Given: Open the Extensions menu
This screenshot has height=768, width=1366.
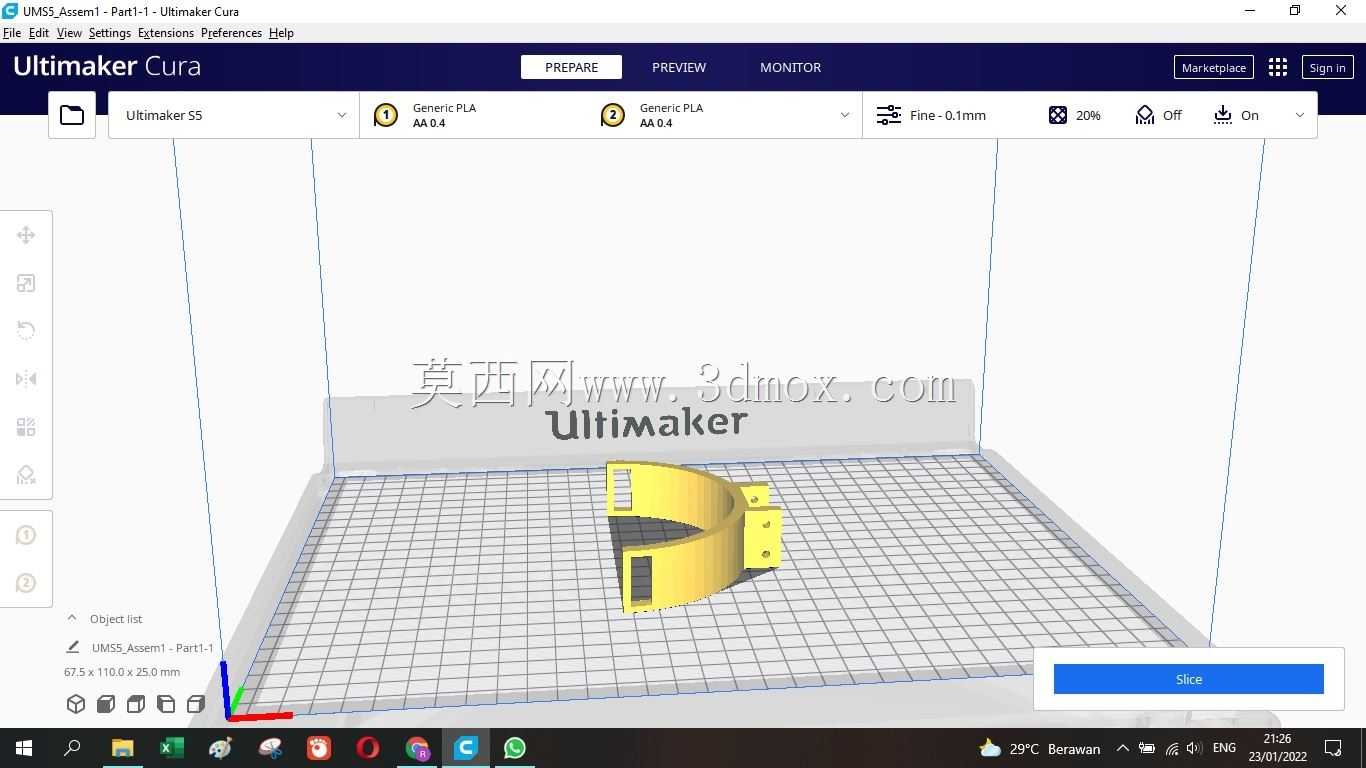Looking at the screenshot, I should click(166, 33).
